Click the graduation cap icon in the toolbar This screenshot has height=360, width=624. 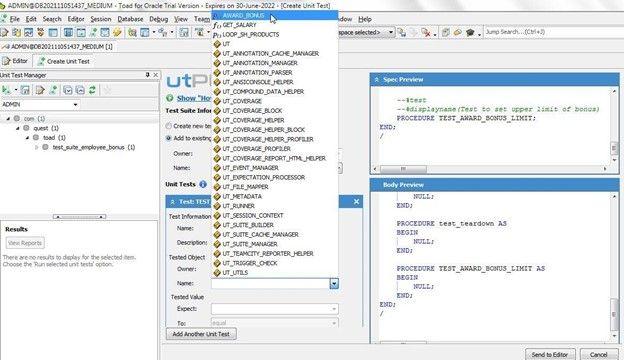470,32
